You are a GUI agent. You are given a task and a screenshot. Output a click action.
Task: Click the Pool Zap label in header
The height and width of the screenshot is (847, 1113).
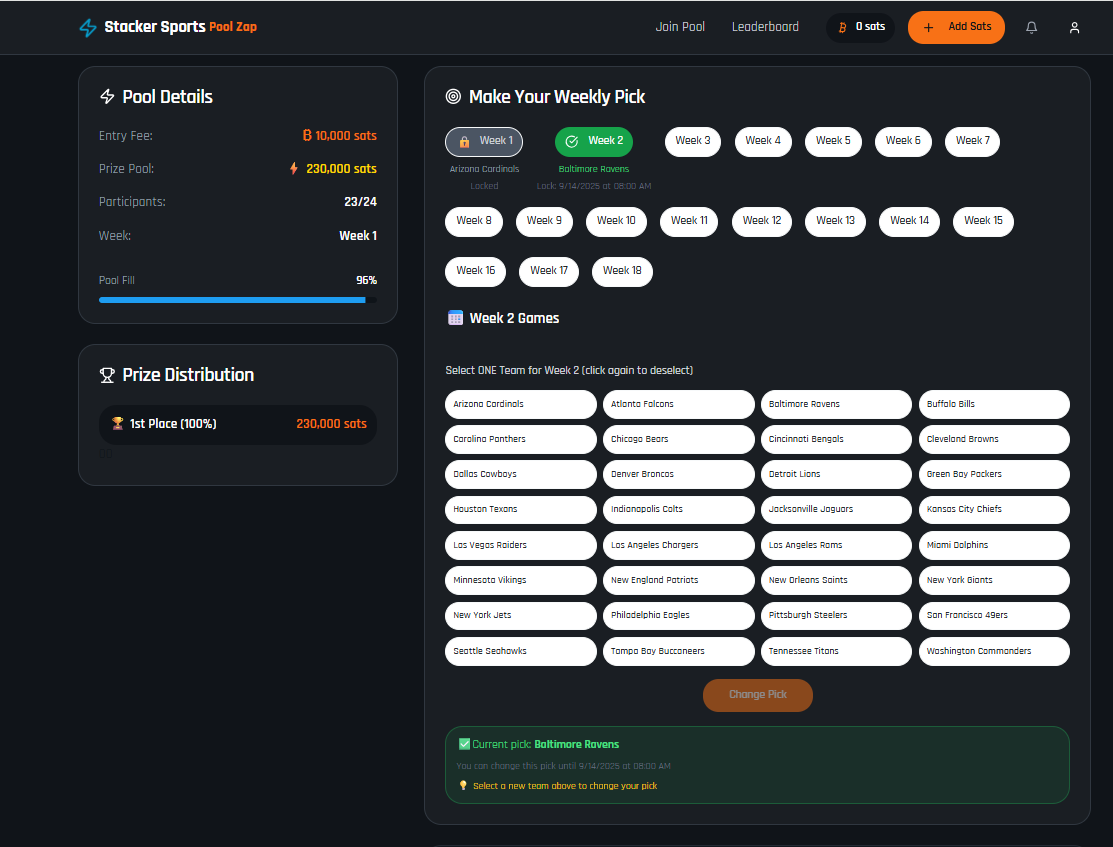point(233,27)
